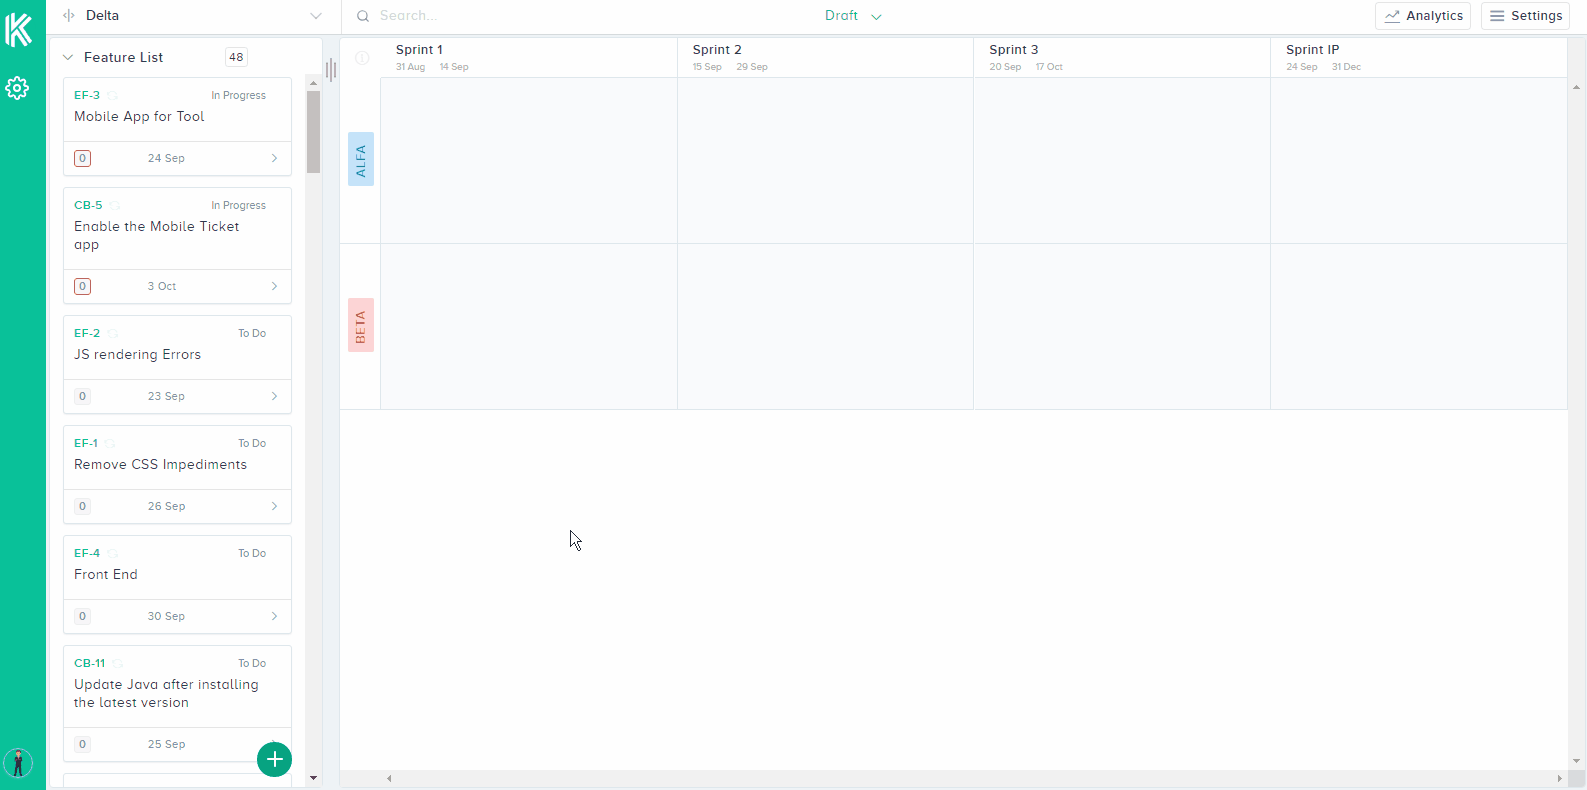
Task: Click the zero count badge on EF-4
Action: [83, 616]
